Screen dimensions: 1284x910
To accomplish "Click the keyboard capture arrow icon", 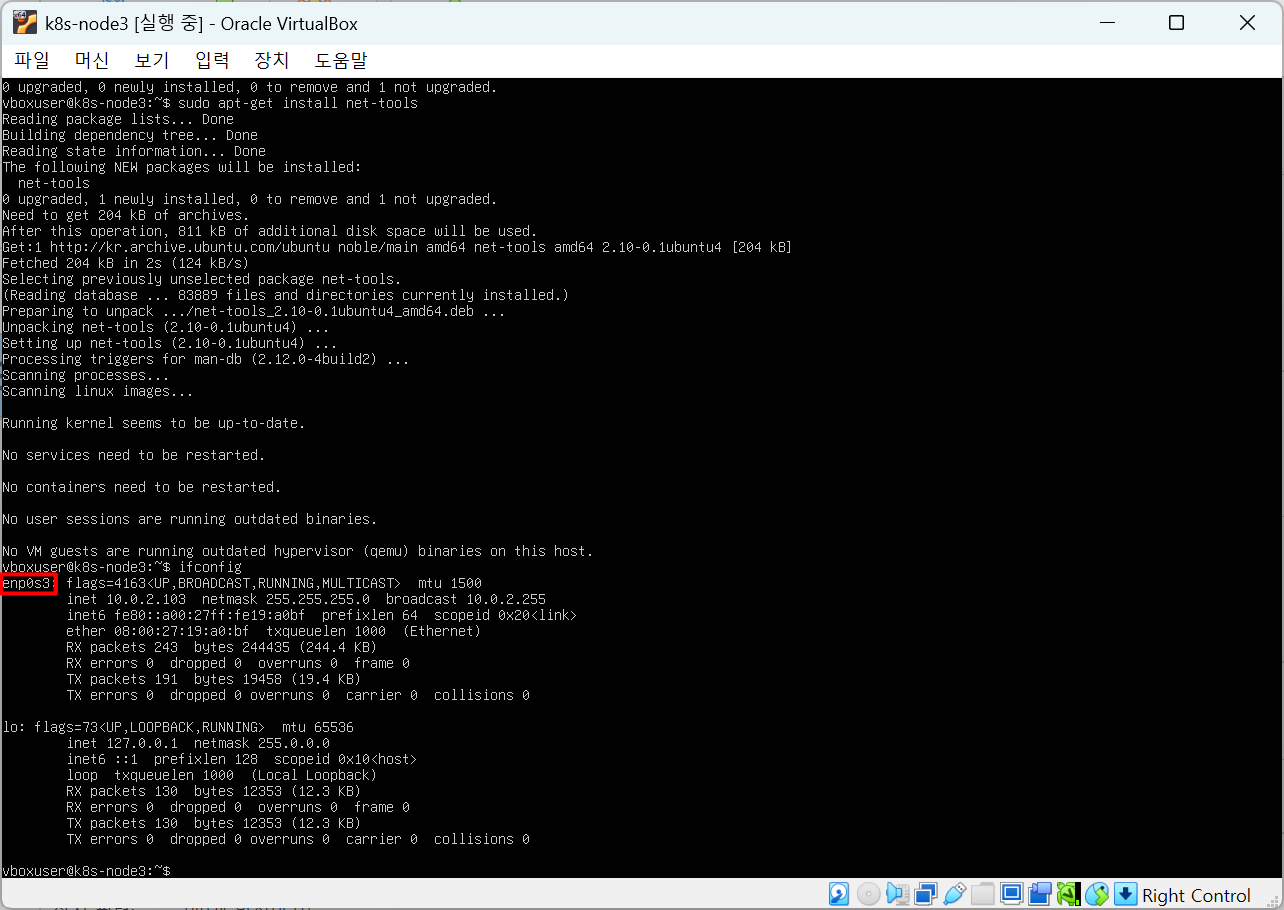I will (x=1126, y=893).
